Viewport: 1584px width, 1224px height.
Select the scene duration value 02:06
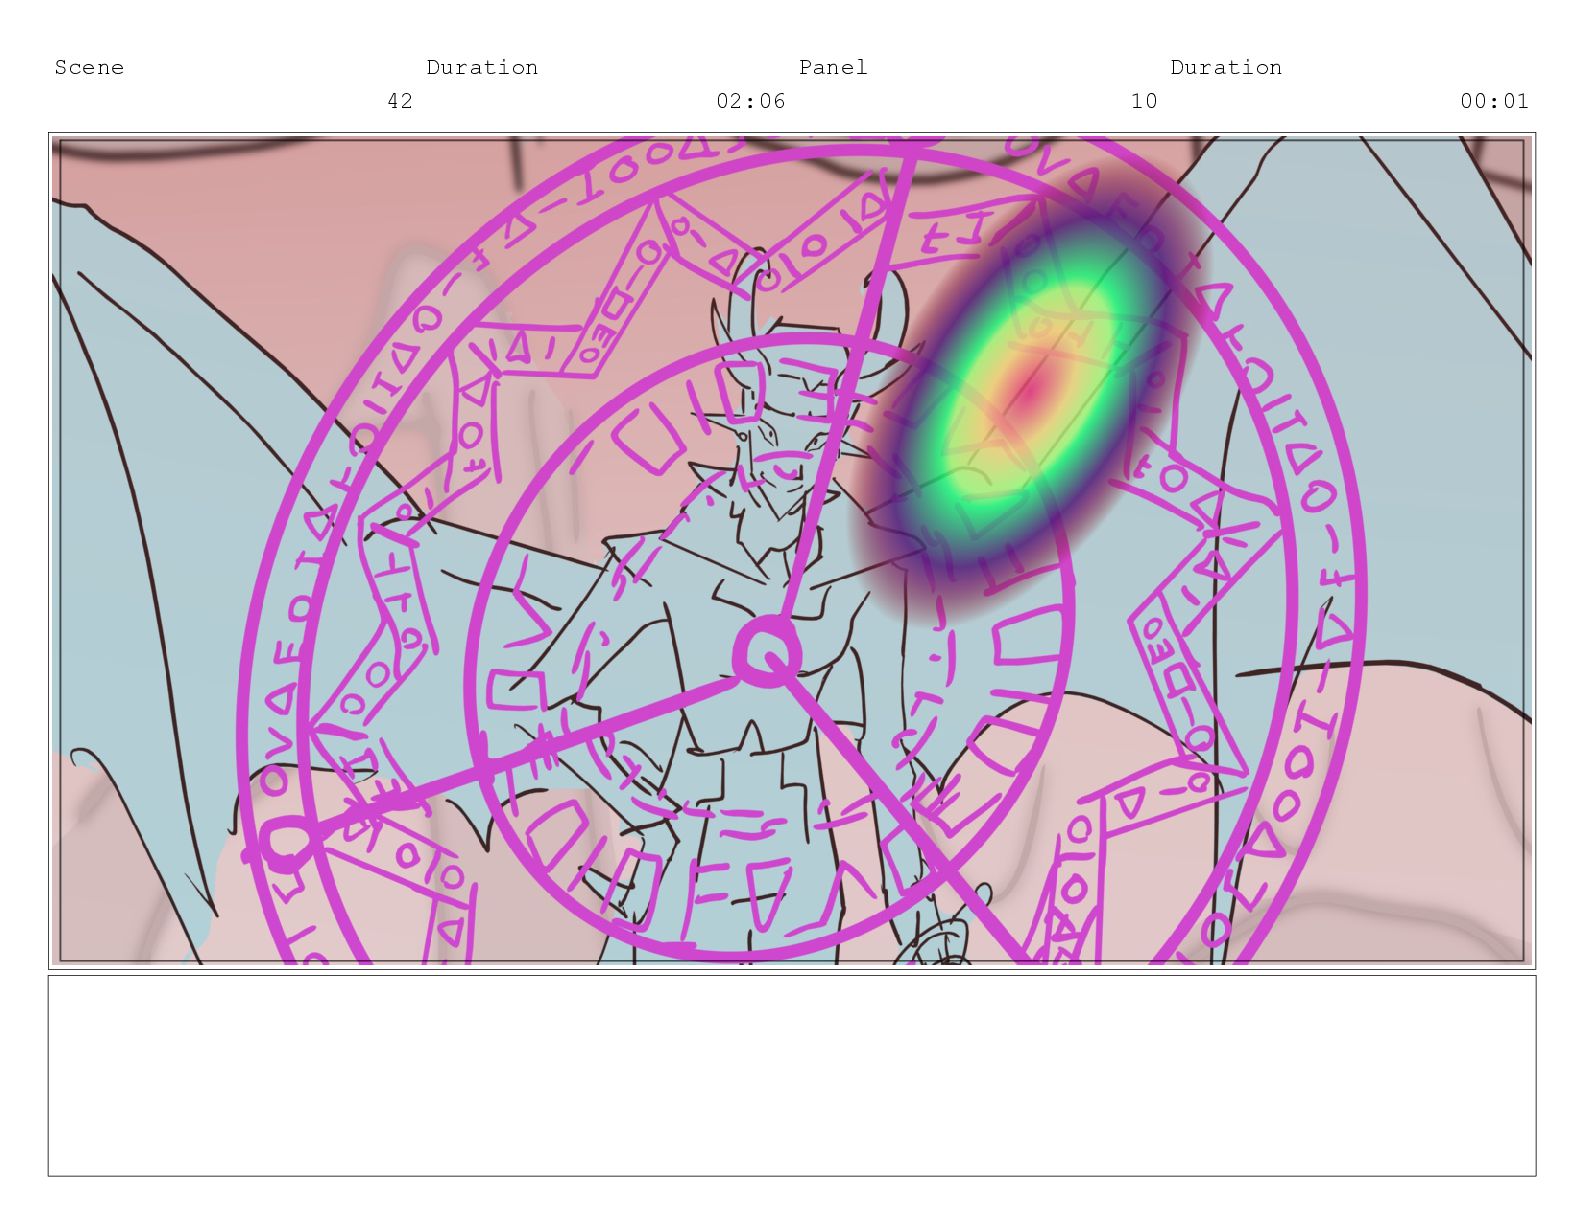[x=751, y=101]
